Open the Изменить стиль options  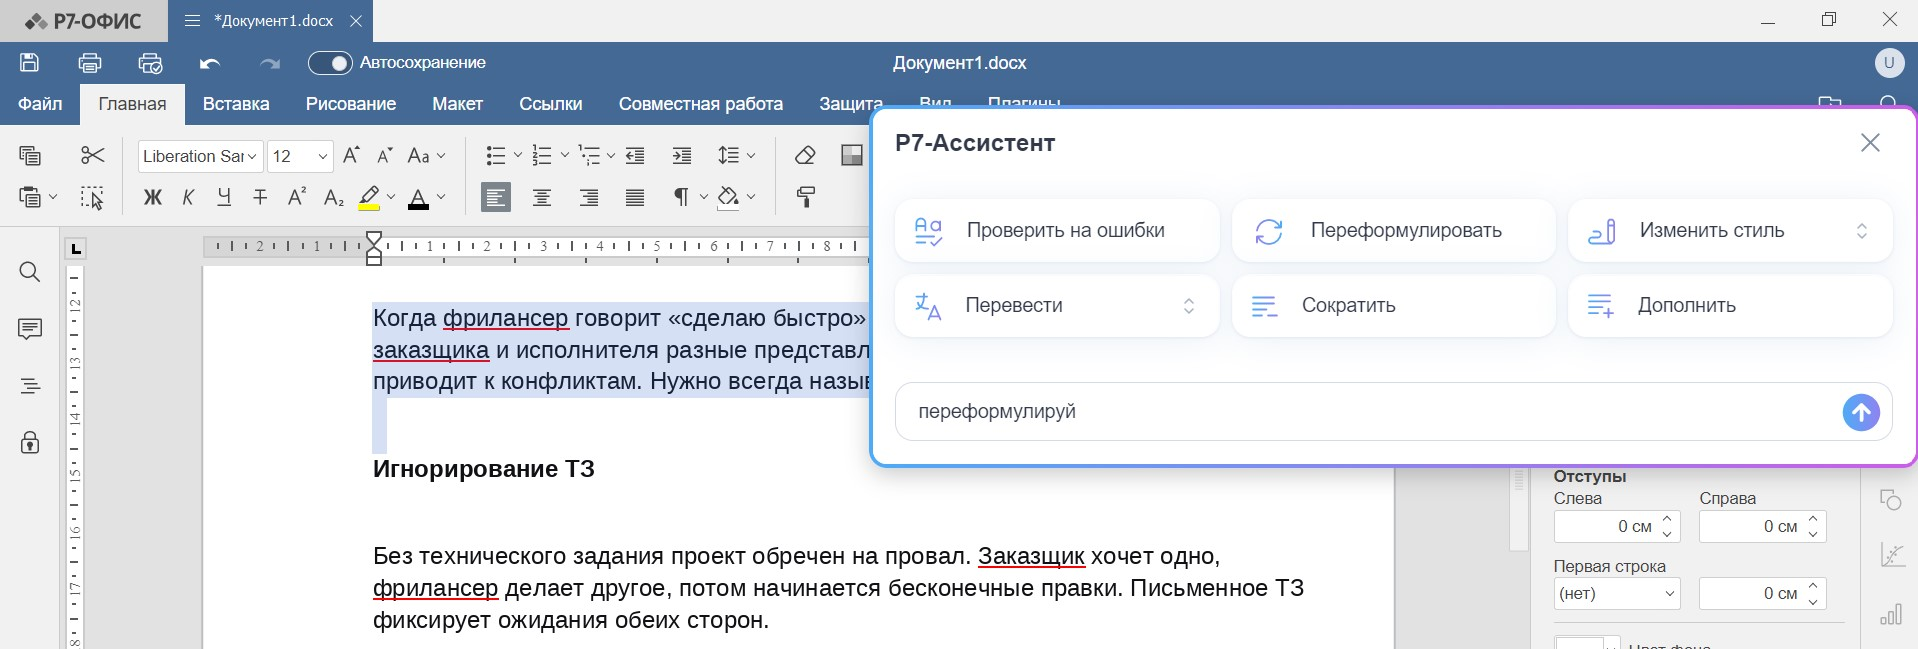point(1730,230)
